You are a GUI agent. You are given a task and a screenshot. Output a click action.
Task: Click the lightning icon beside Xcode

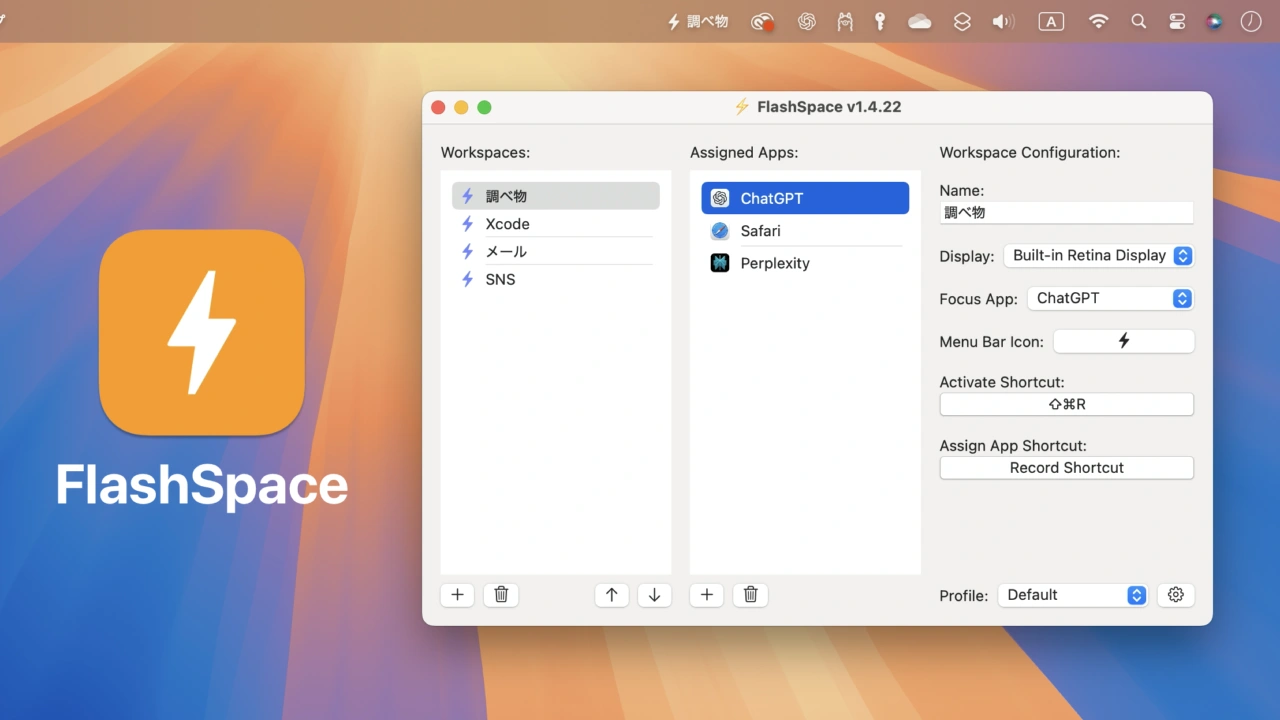click(x=467, y=224)
